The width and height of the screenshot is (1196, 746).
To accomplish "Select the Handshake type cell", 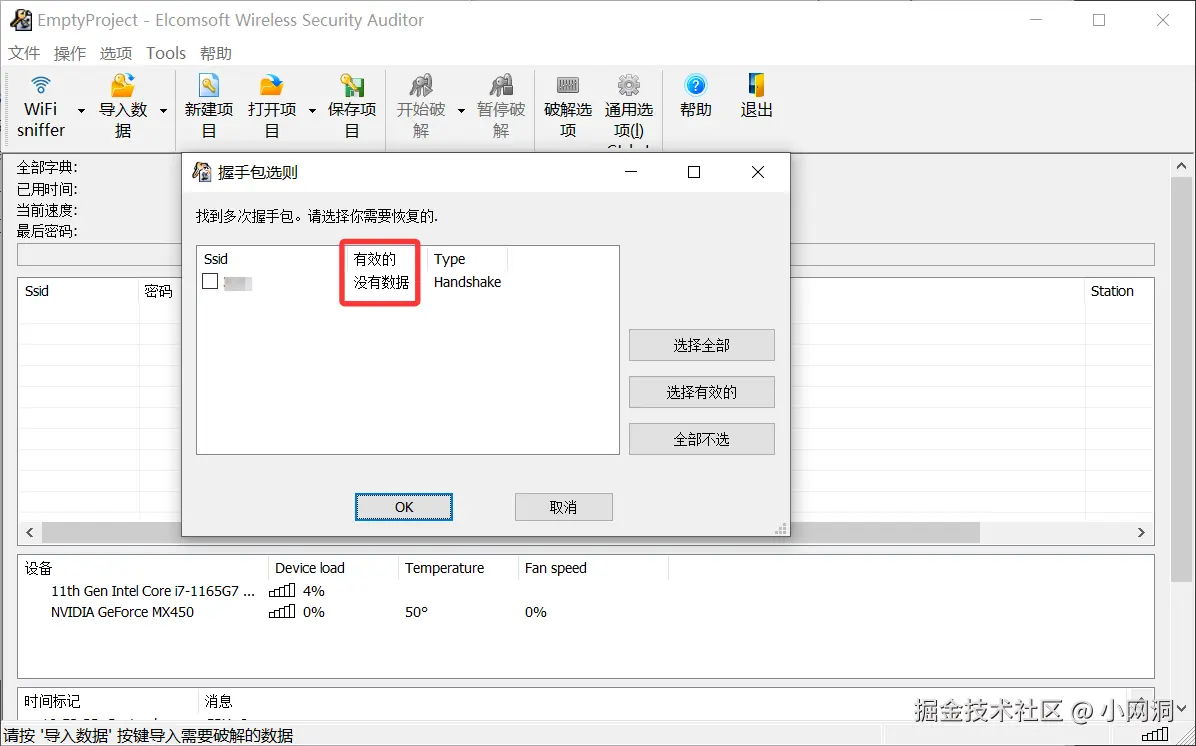I will point(467,282).
